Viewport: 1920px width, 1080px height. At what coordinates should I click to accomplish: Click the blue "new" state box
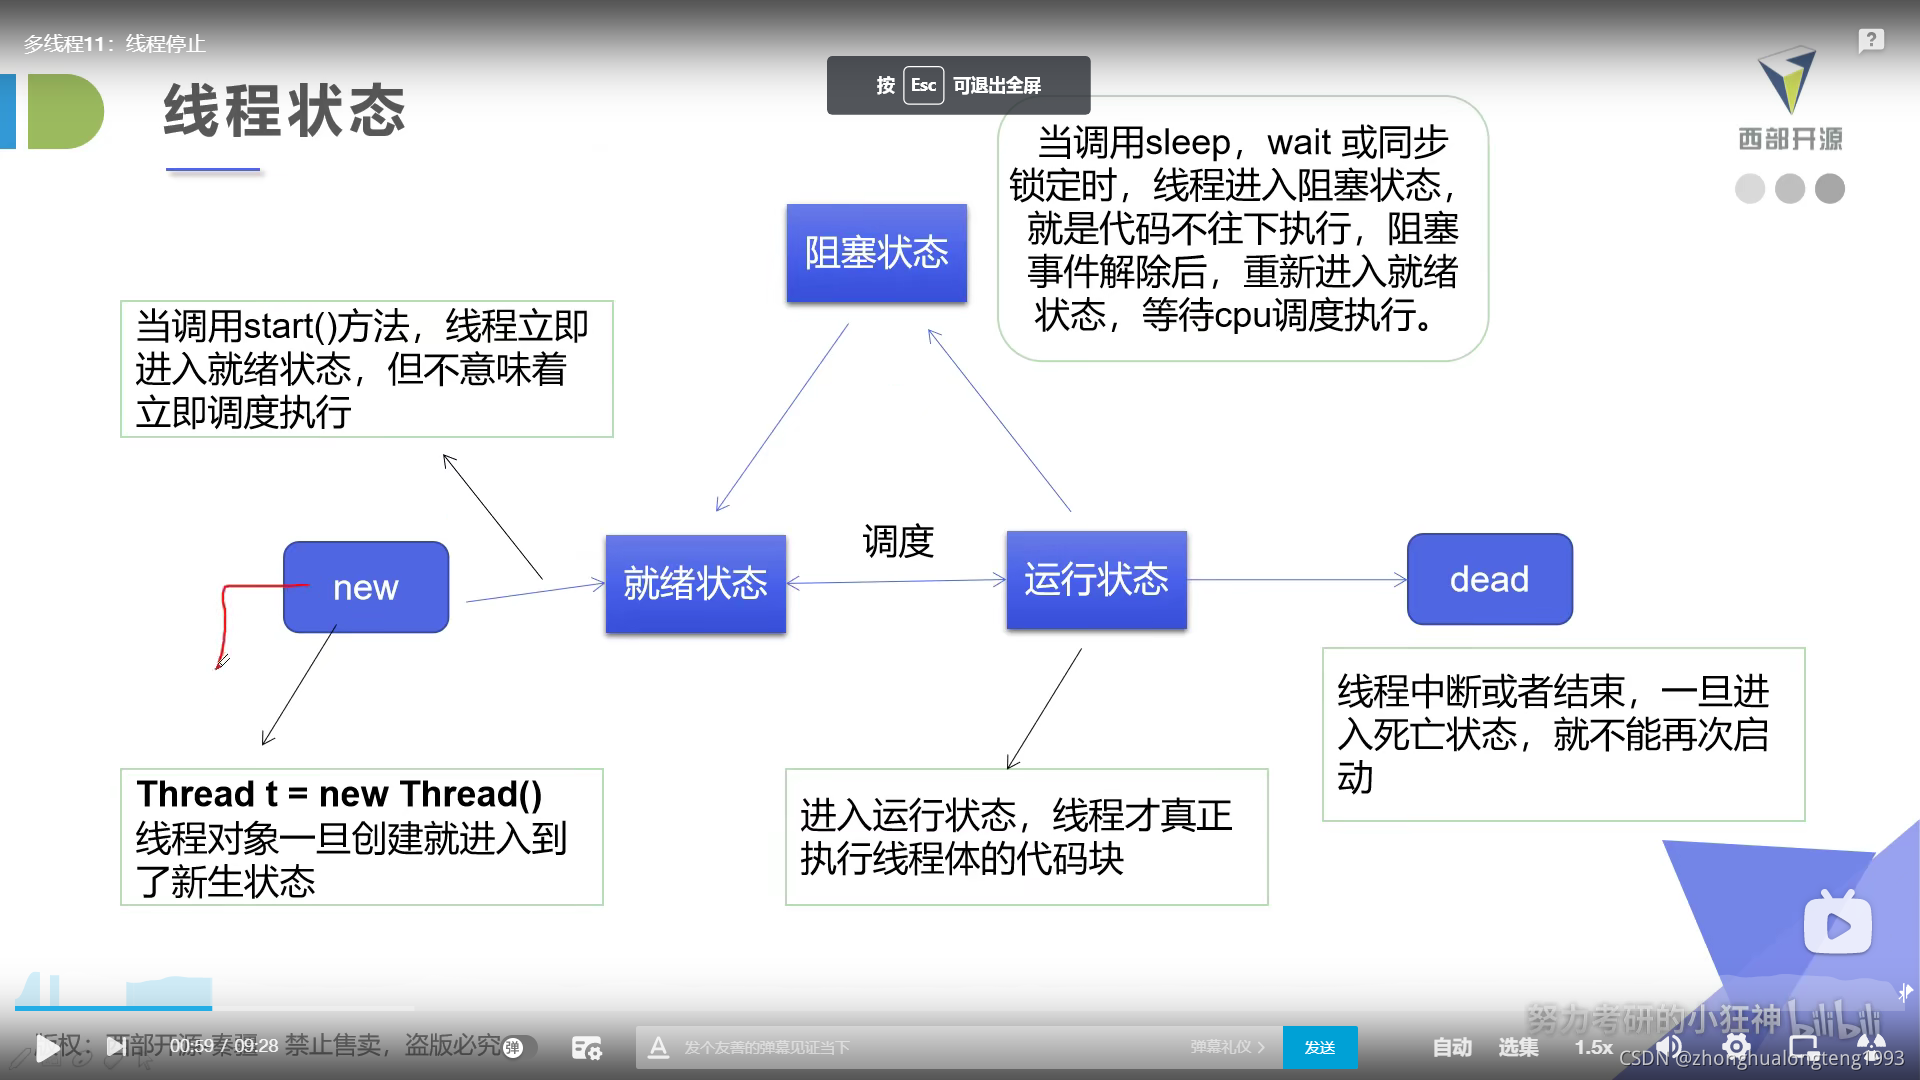[x=366, y=587]
